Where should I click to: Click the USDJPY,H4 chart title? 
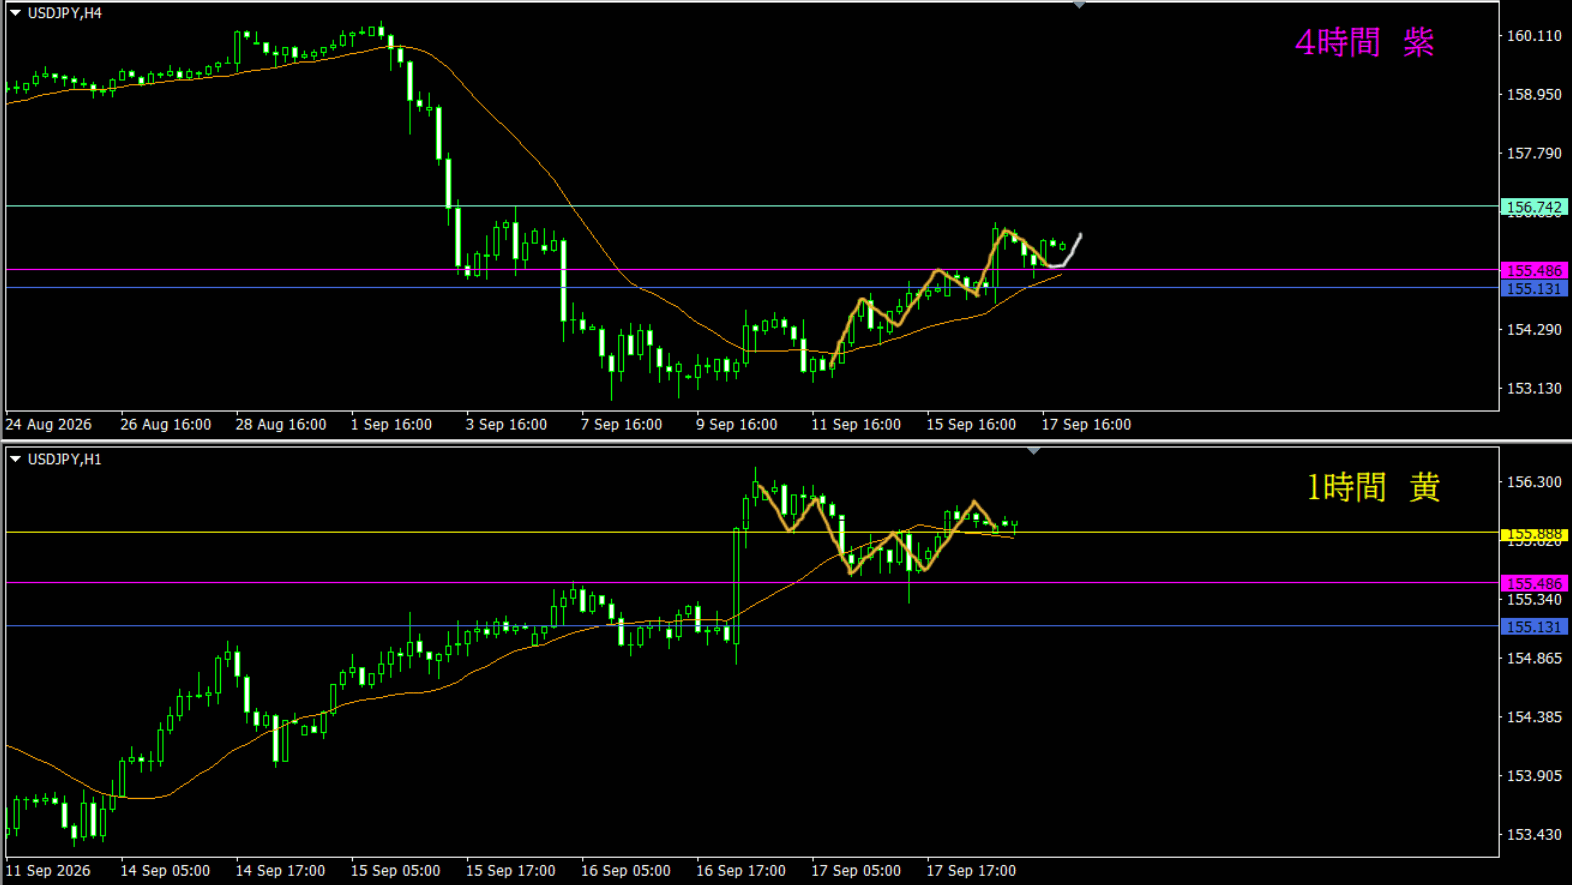[x=64, y=13]
